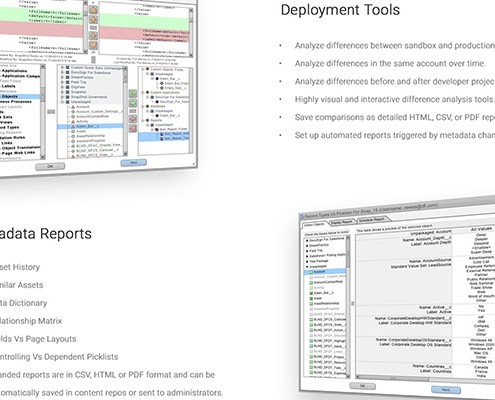Image resolution: width=495 pixels, height=400 pixels.
Task: Click the bottommost orange arrow between diff panes
Action: (x=94, y=45)
